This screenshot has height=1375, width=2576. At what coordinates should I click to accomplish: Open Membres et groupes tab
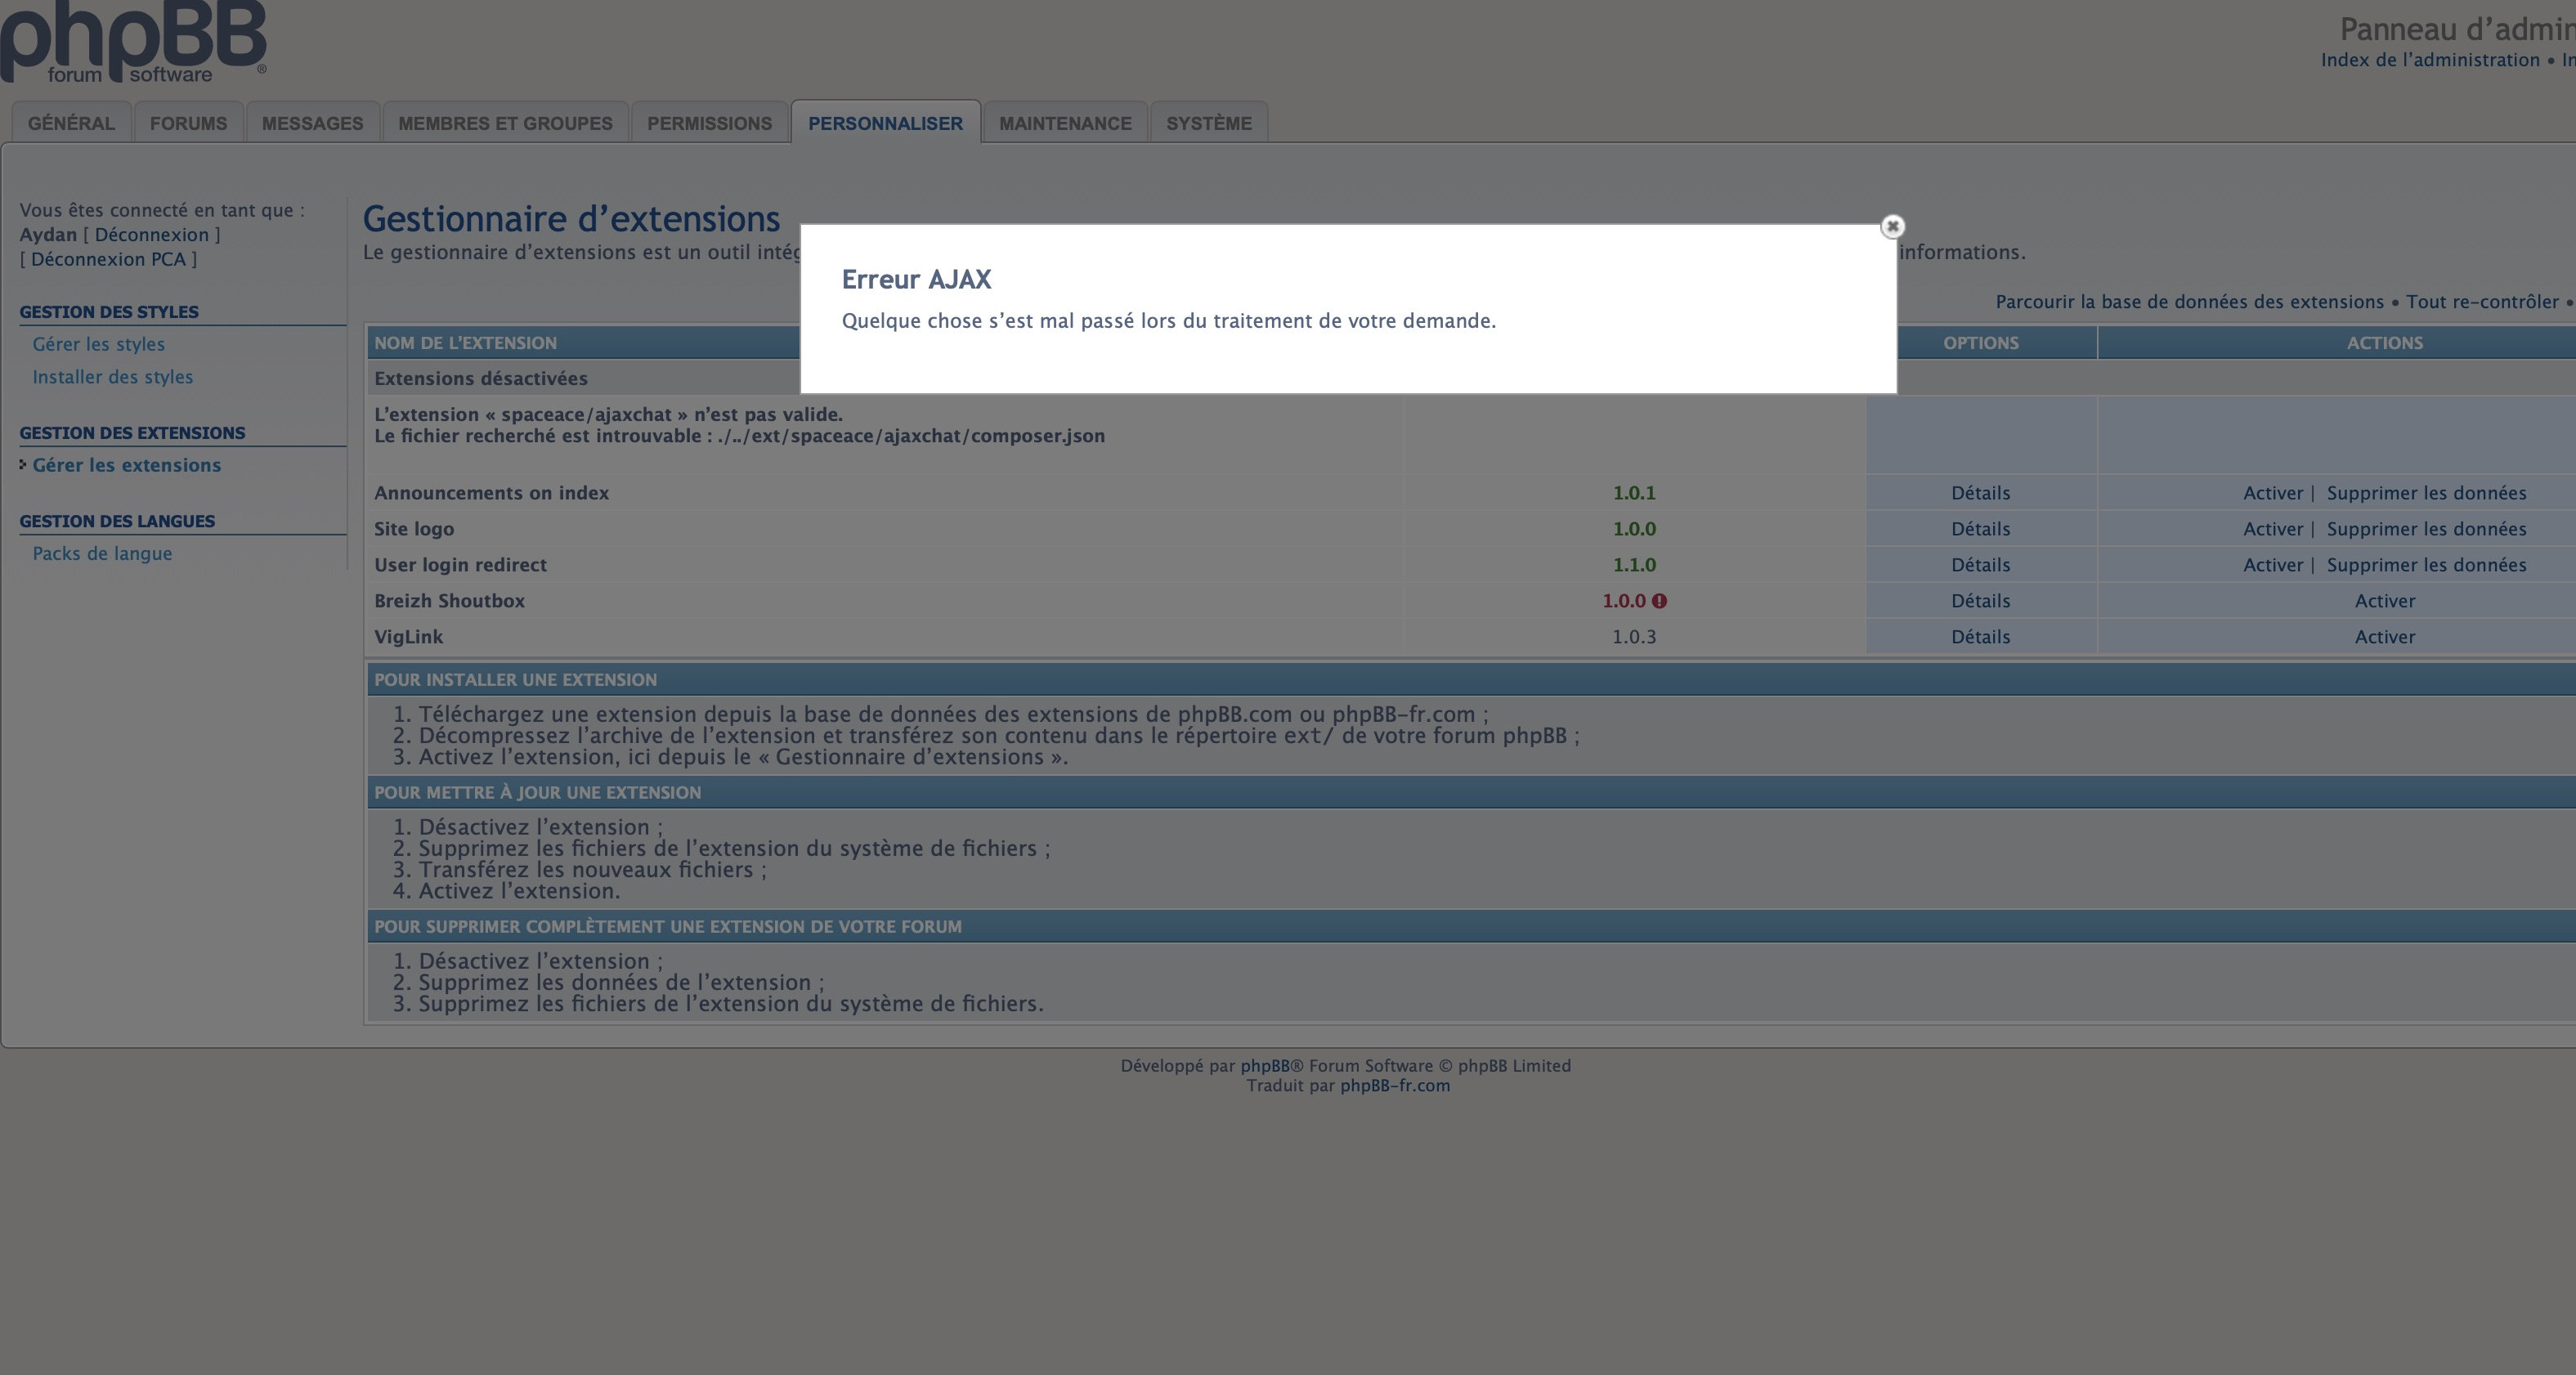pos(505,123)
